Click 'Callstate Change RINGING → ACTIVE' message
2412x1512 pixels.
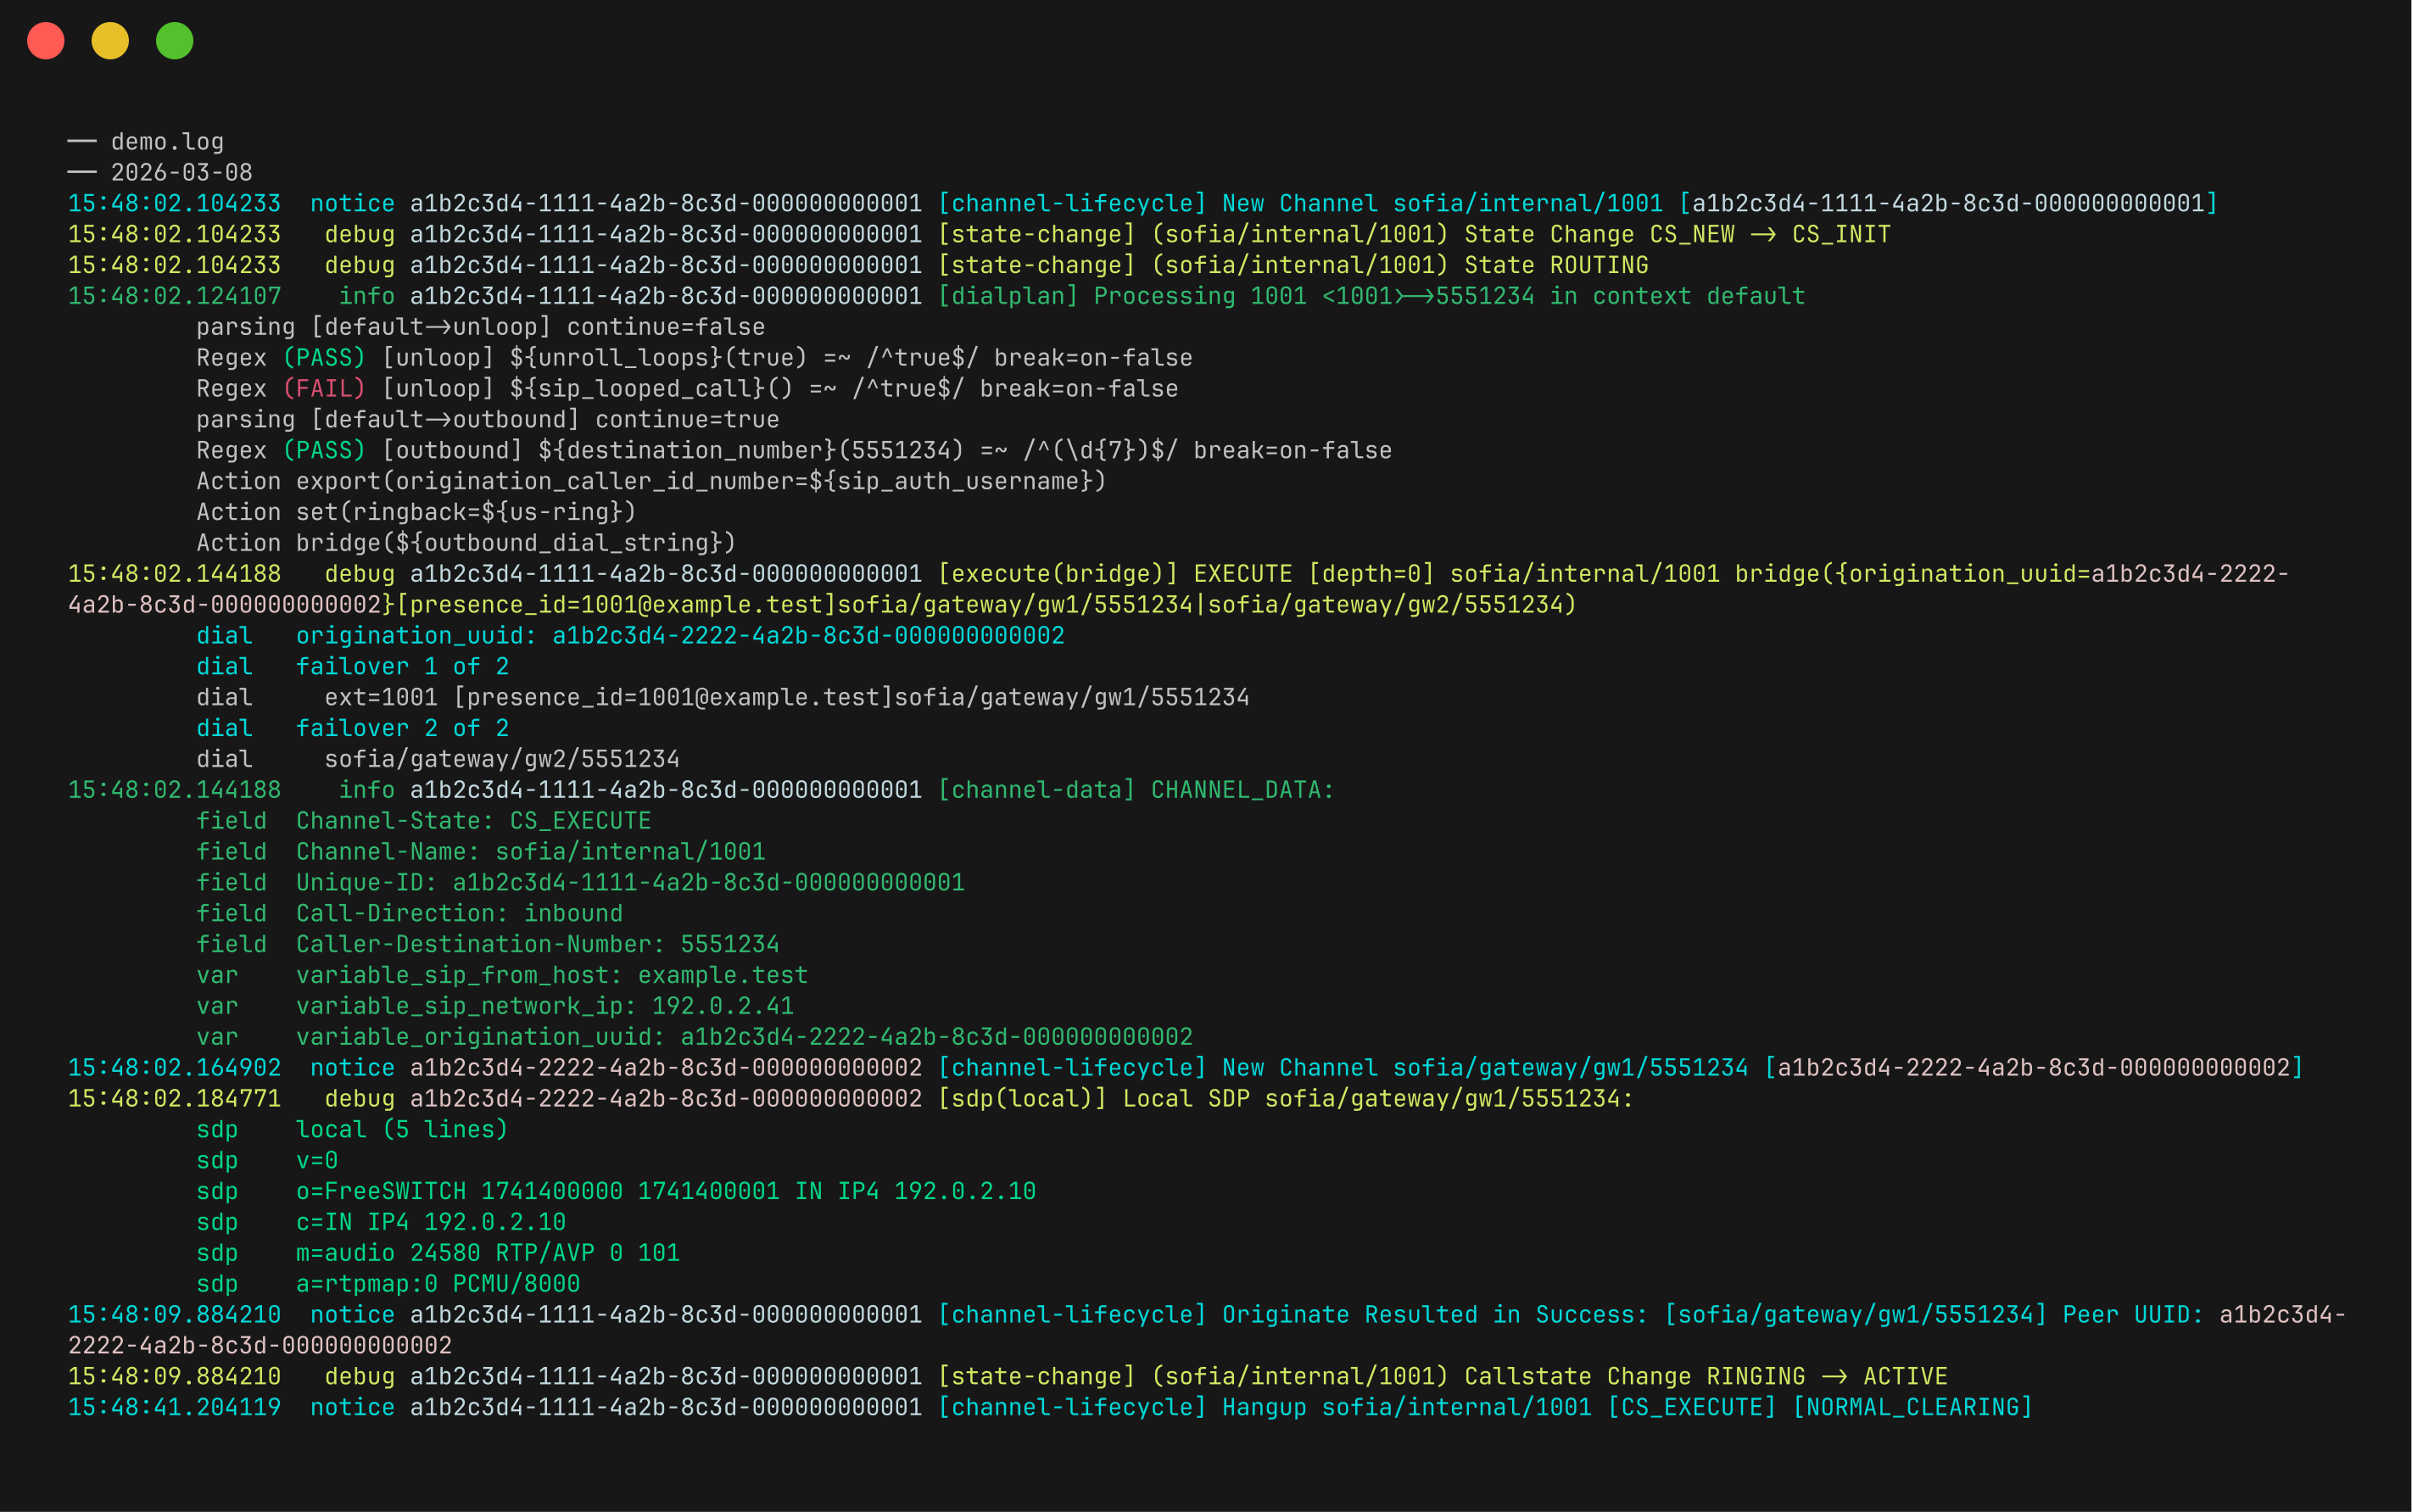pyautogui.click(x=1706, y=1377)
